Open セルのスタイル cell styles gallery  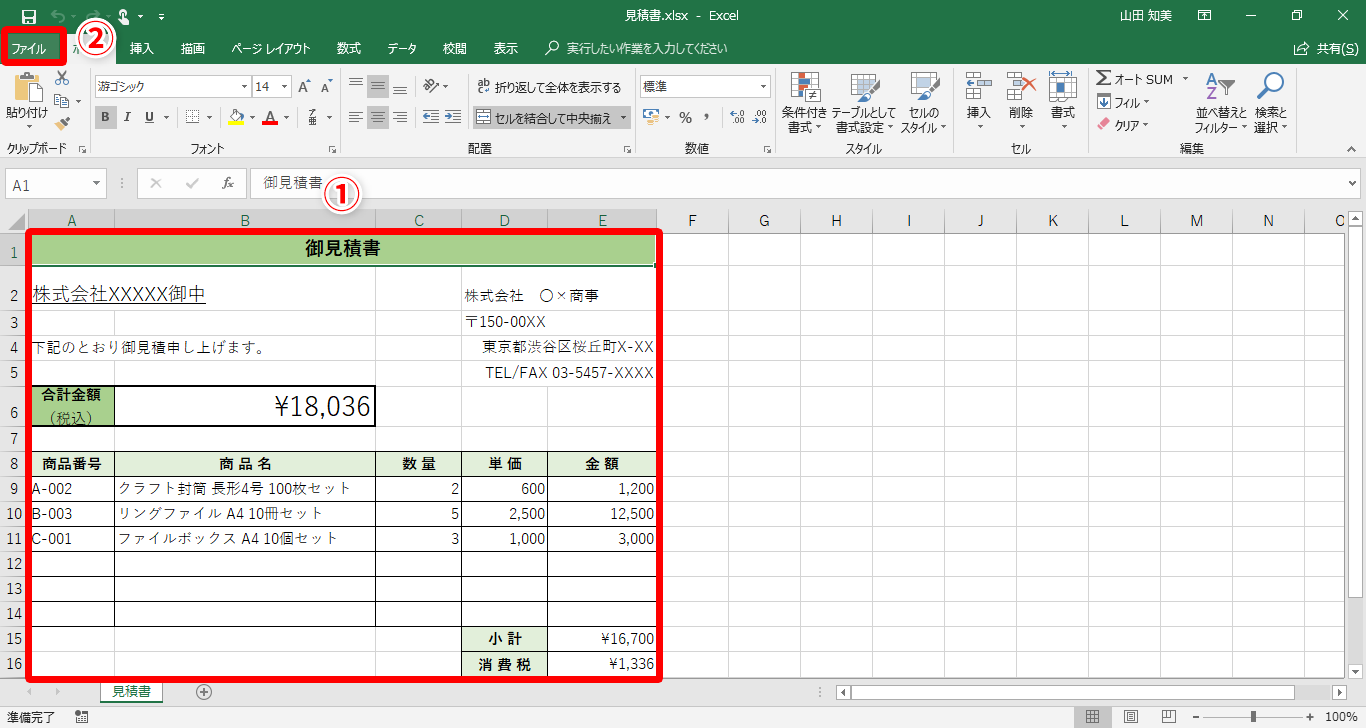tap(925, 103)
